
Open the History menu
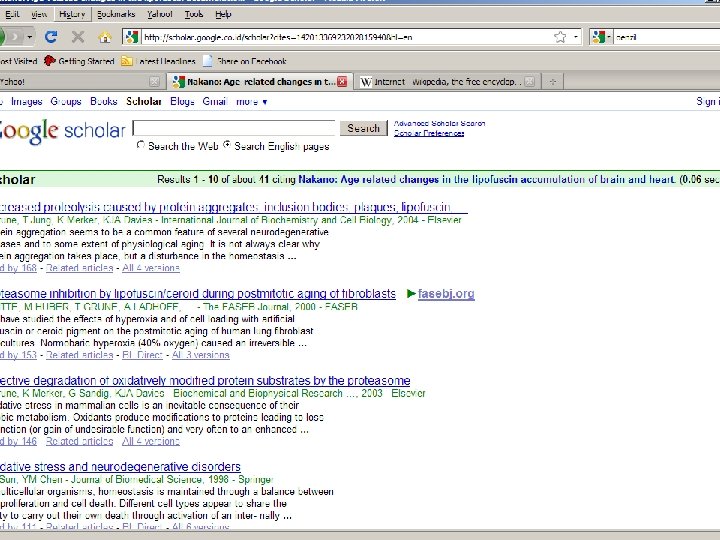[x=72, y=14]
